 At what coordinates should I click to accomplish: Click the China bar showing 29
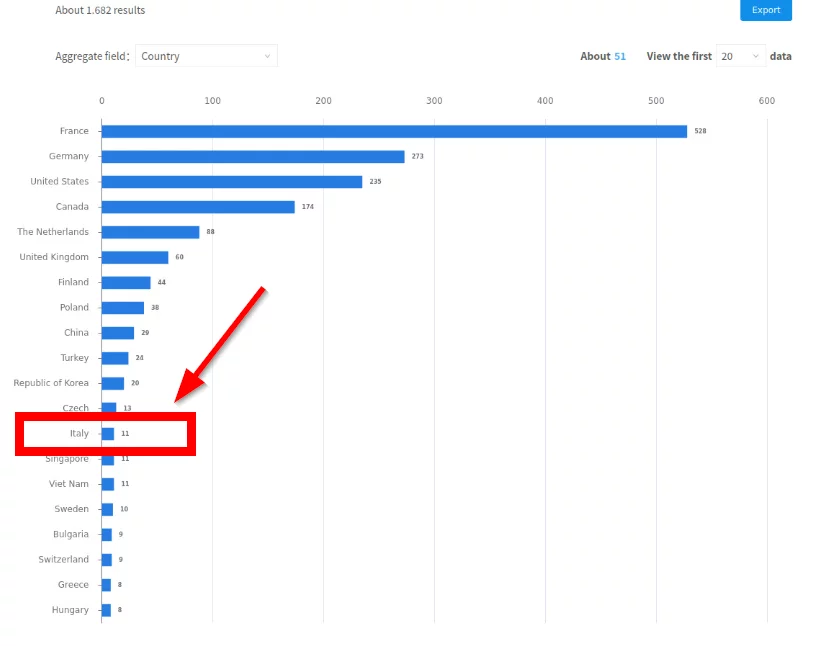click(117, 333)
